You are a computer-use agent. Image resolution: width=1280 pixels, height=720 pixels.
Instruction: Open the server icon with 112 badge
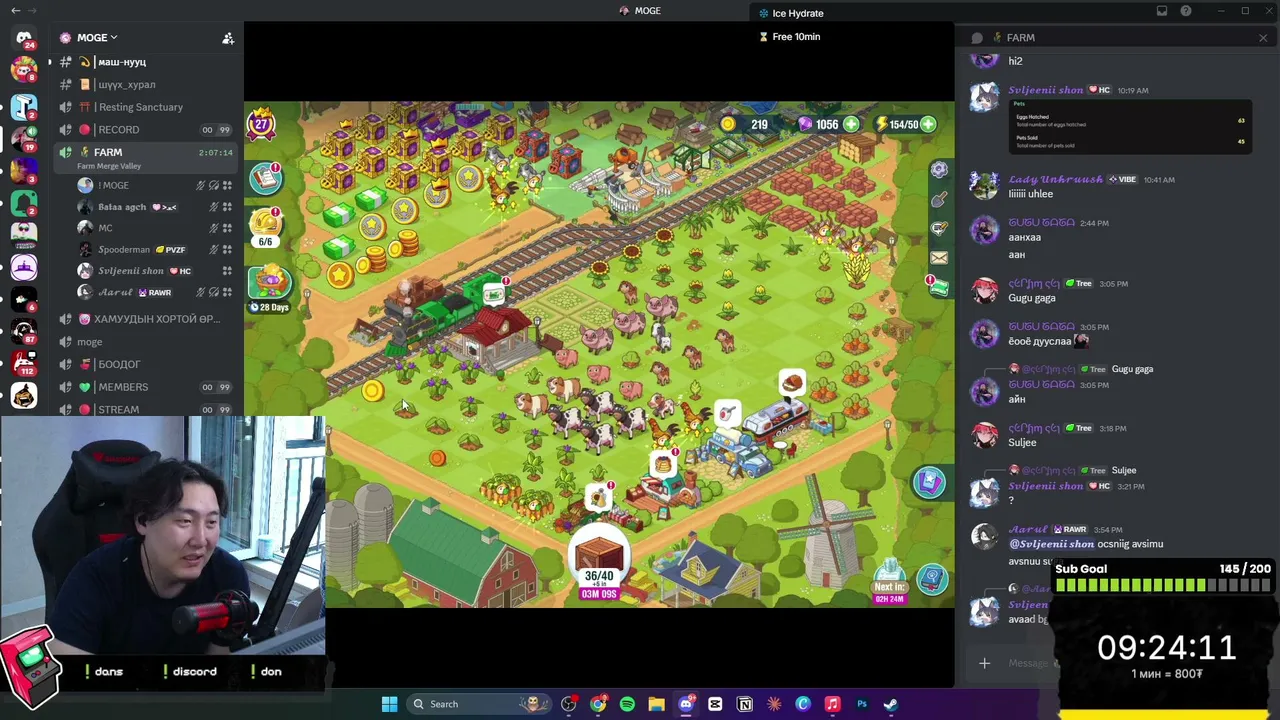coord(24,365)
